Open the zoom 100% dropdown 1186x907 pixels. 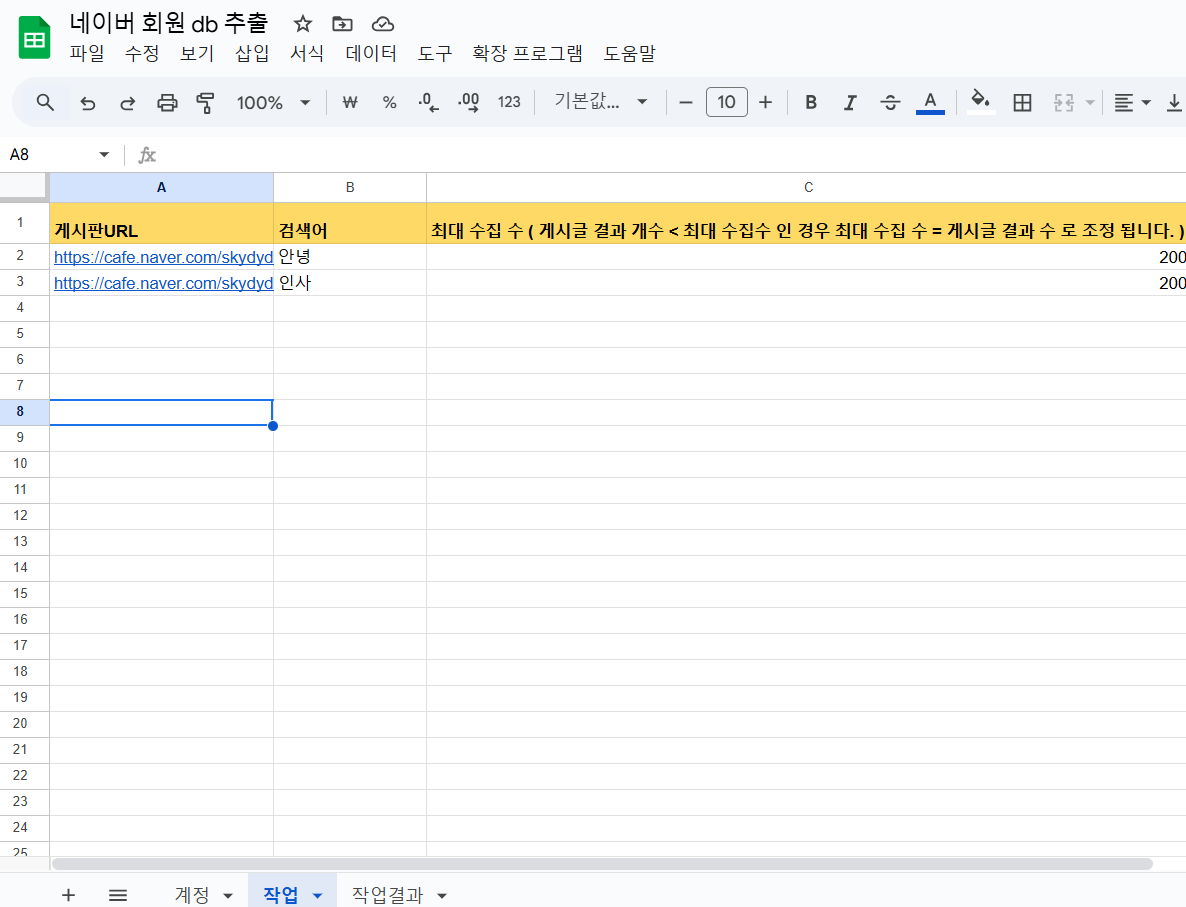click(273, 102)
